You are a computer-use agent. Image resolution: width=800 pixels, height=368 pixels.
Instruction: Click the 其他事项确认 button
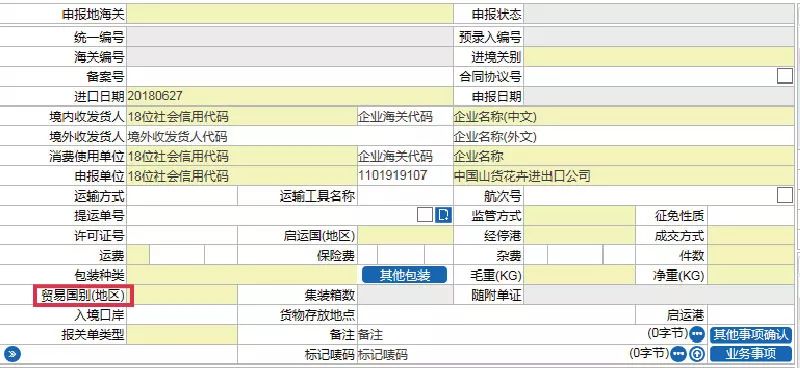(x=751, y=335)
